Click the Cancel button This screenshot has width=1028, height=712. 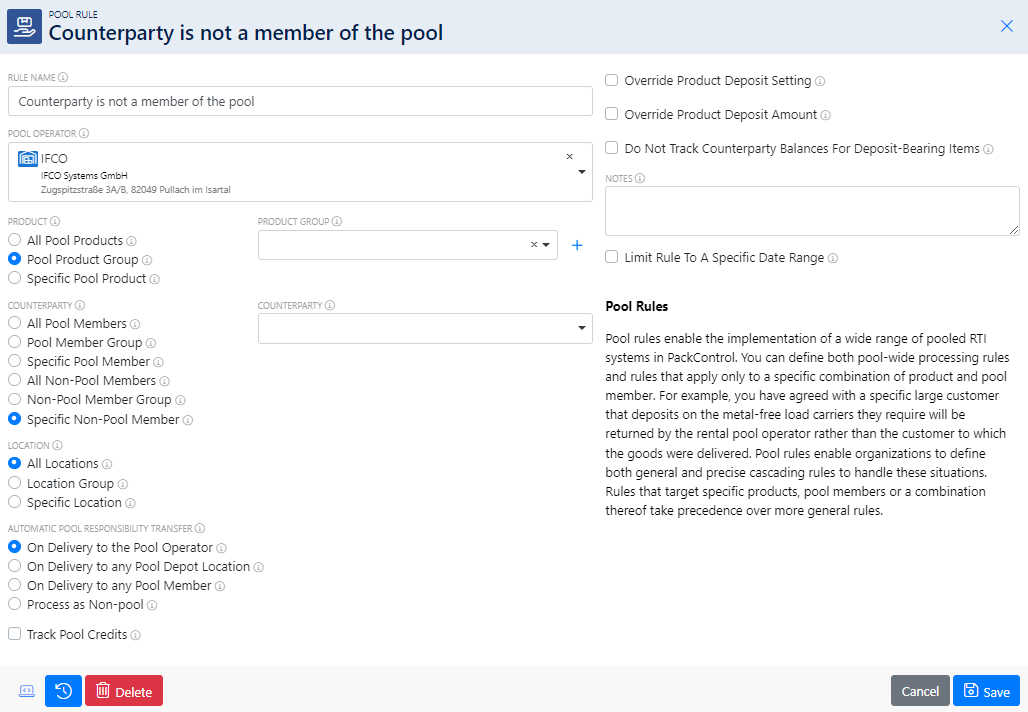click(920, 690)
